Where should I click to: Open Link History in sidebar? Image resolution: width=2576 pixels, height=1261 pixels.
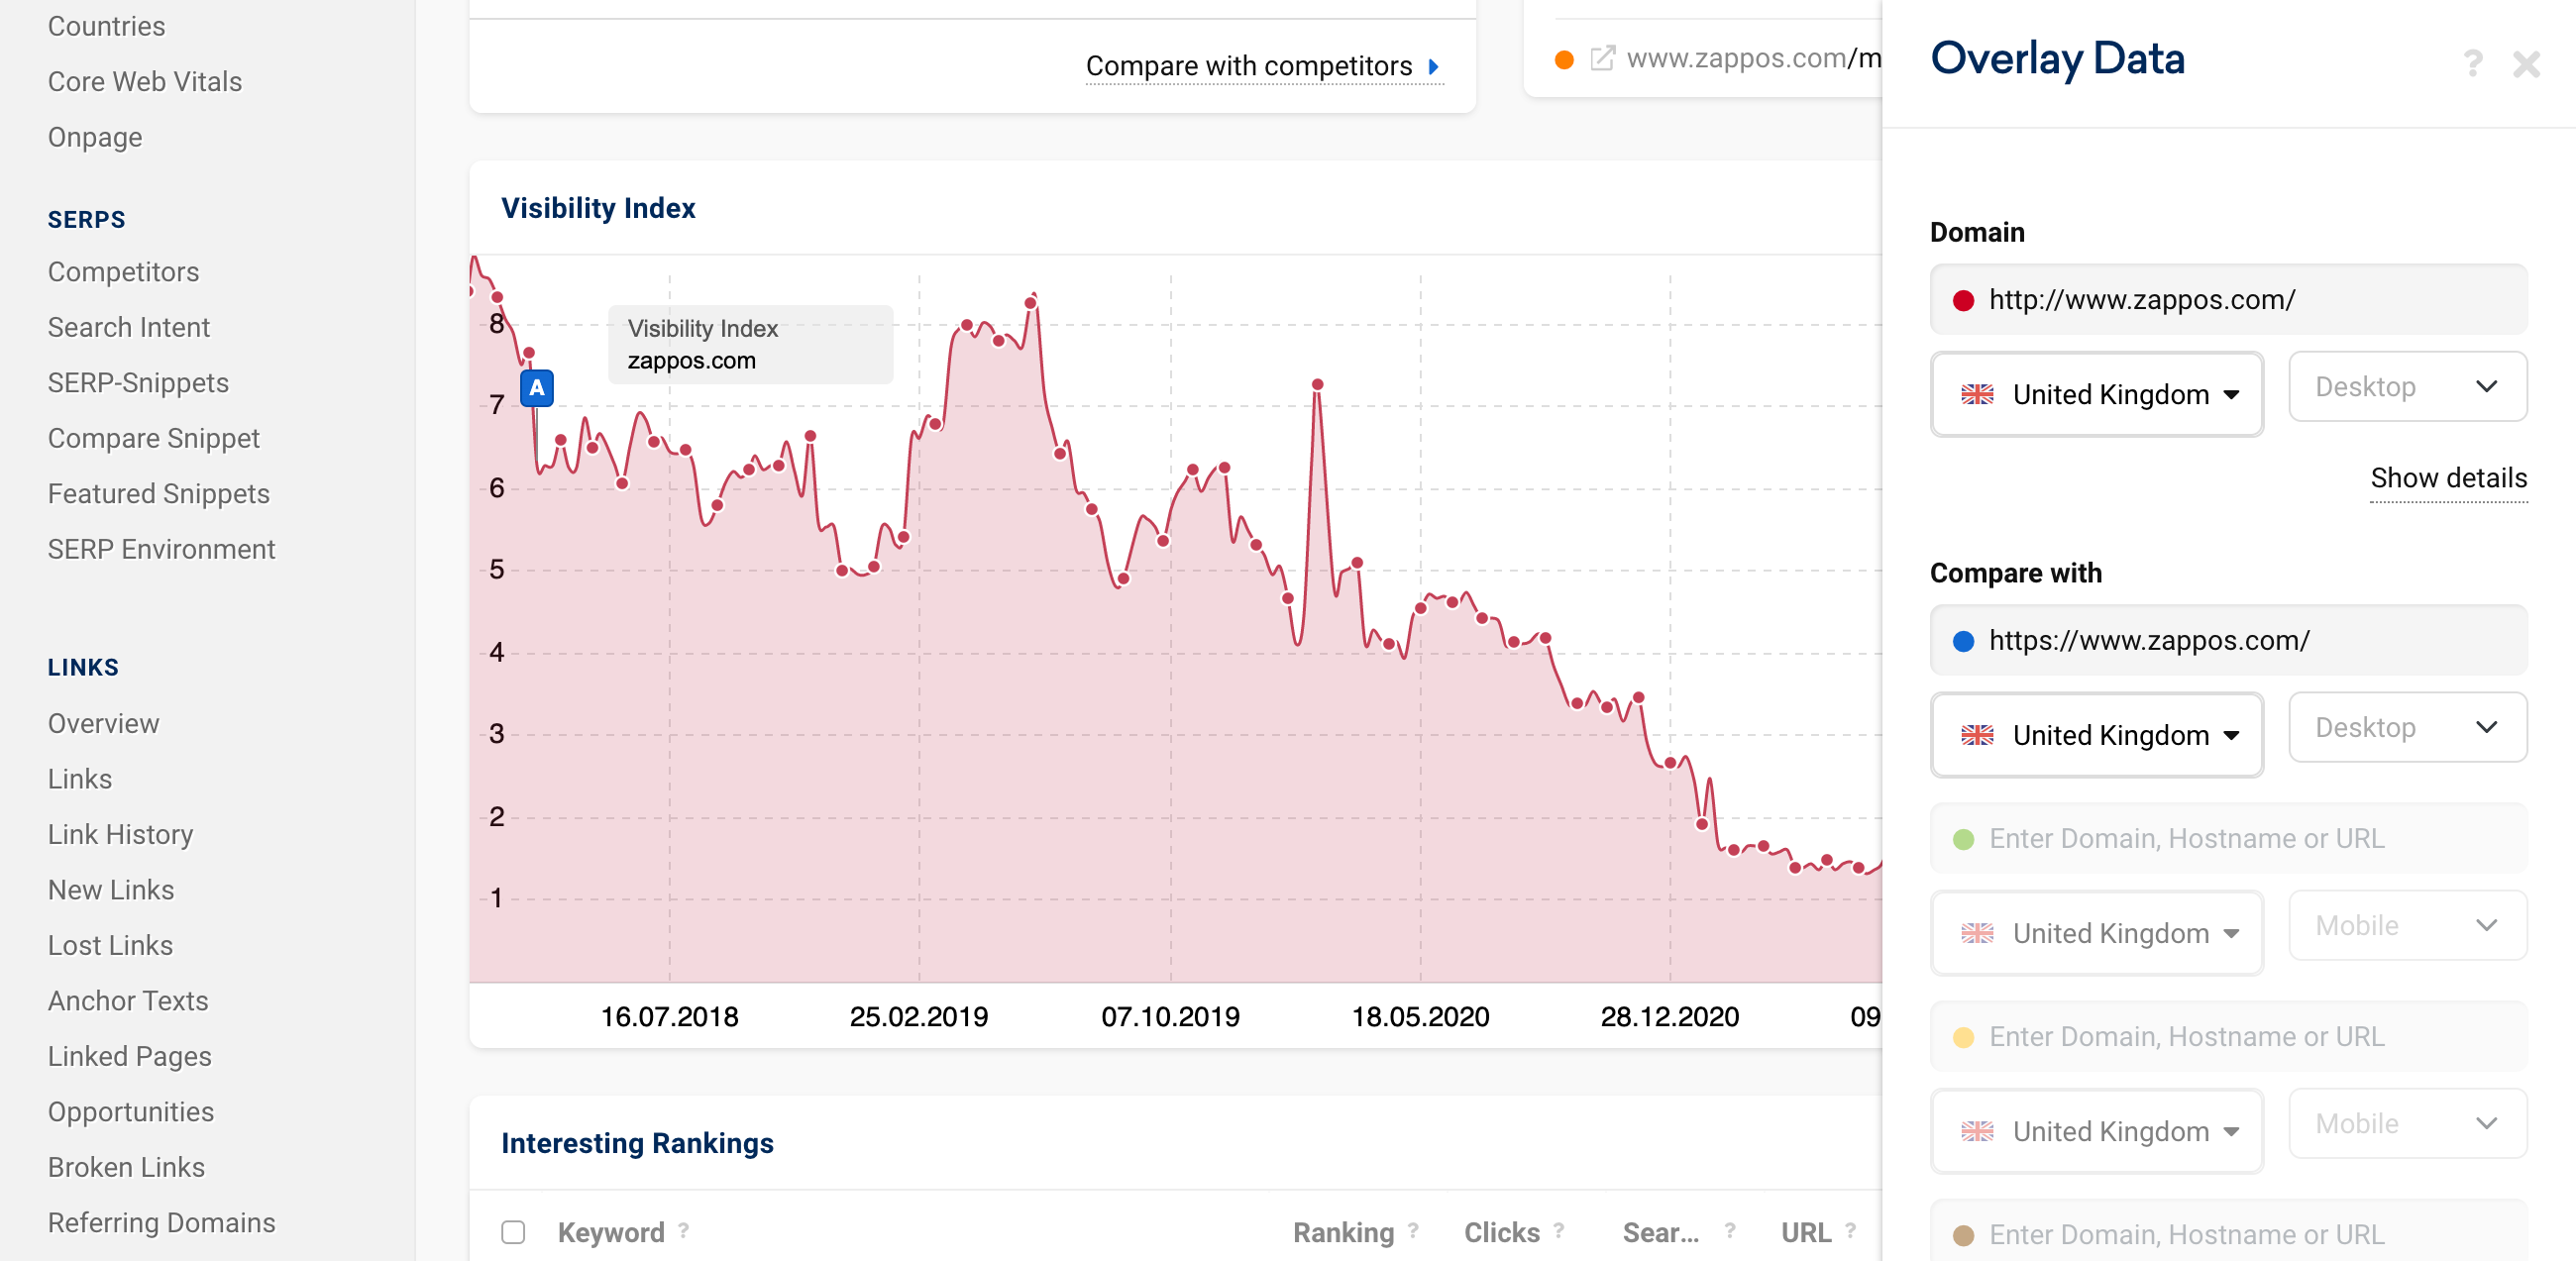pos(120,835)
